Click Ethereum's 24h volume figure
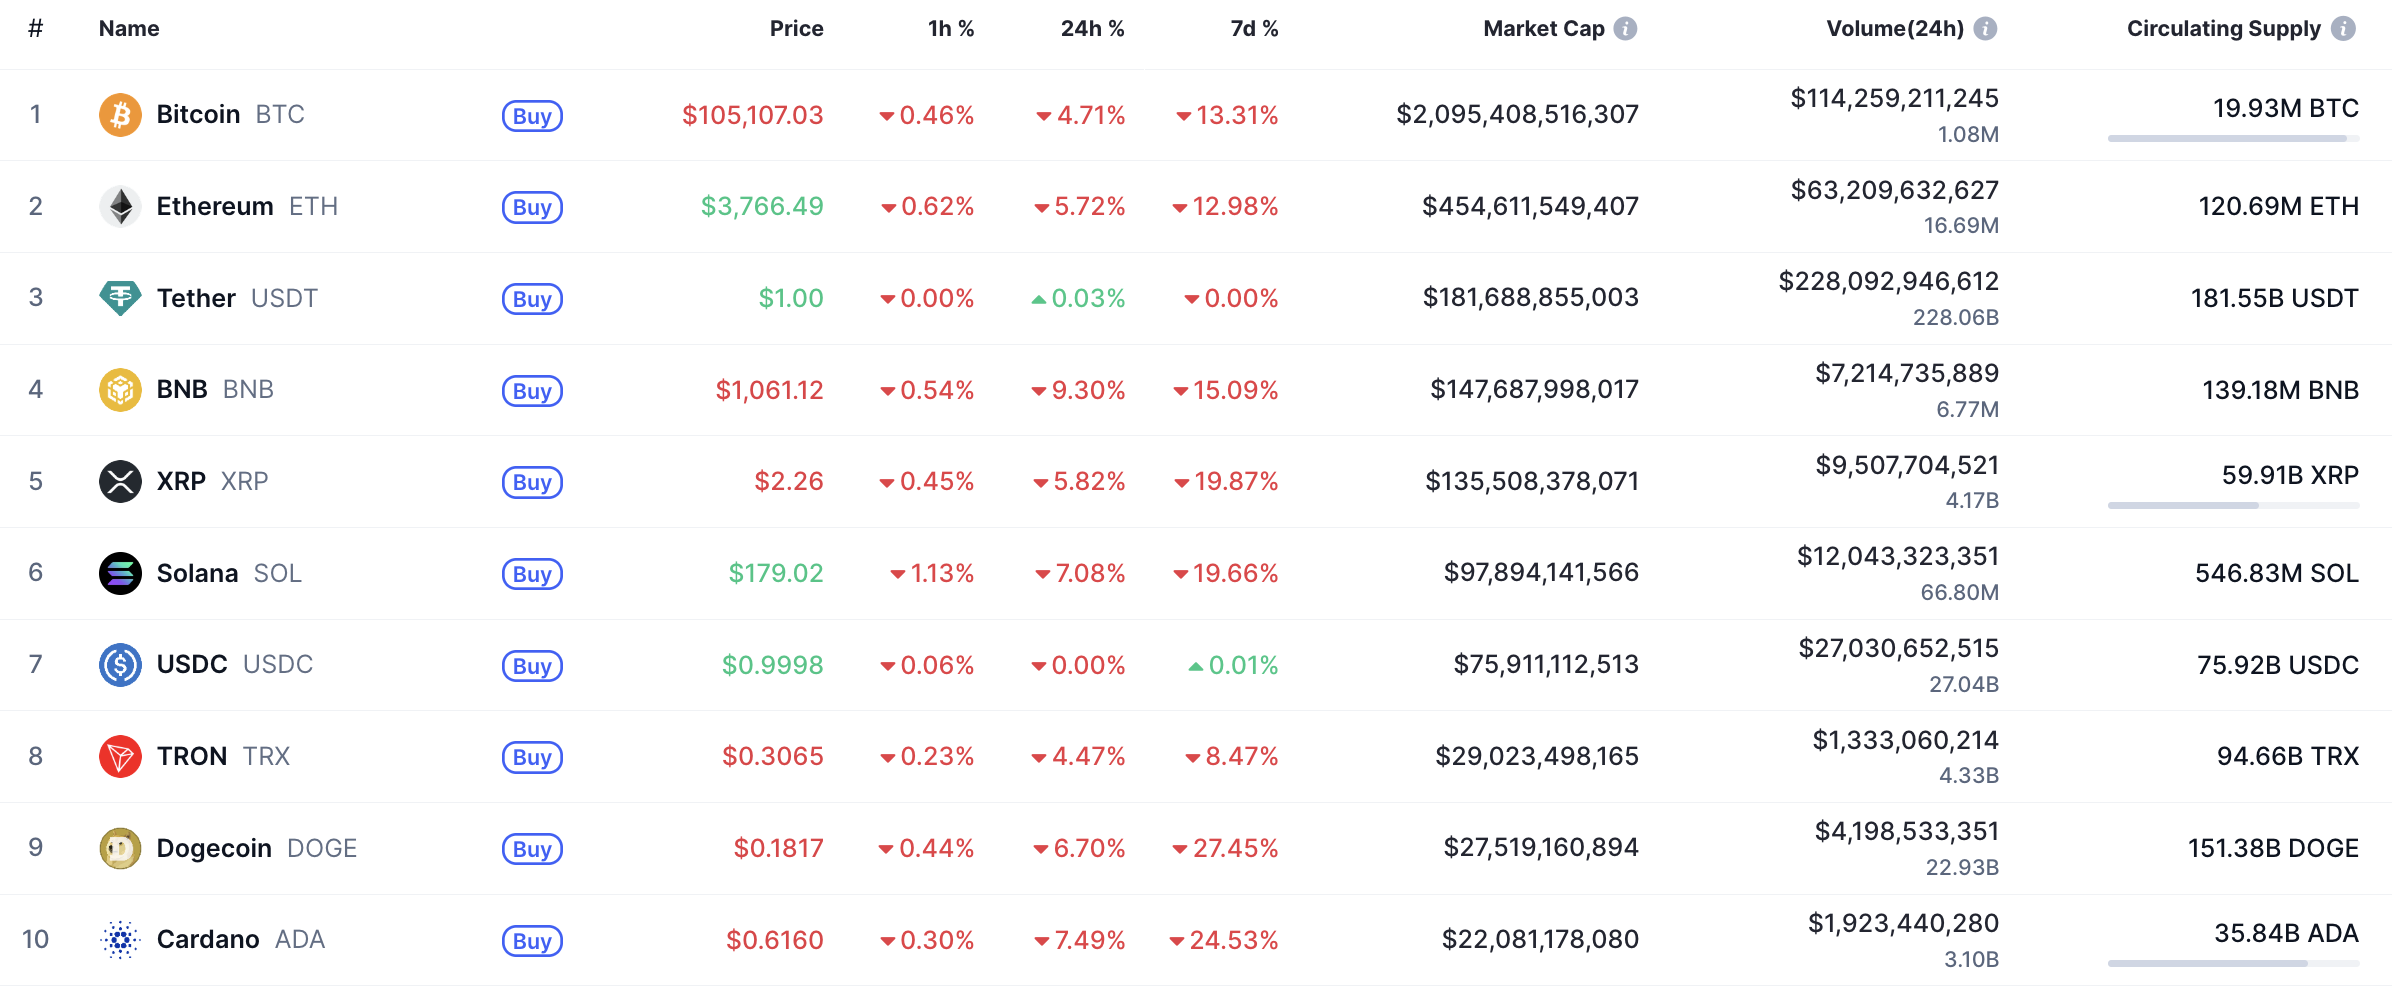This screenshot has height=1000, width=2392. click(1894, 190)
